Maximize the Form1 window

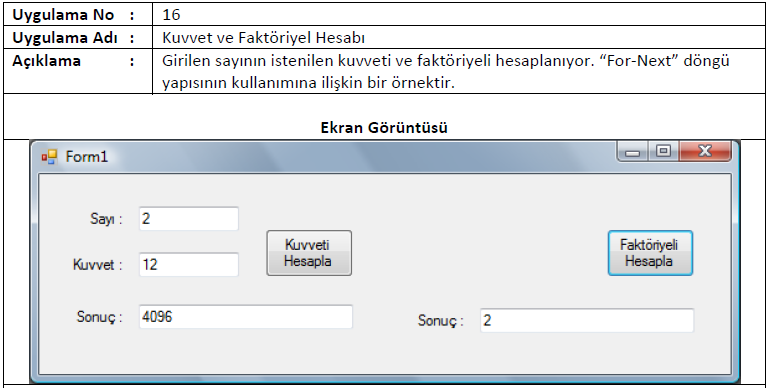tap(664, 152)
